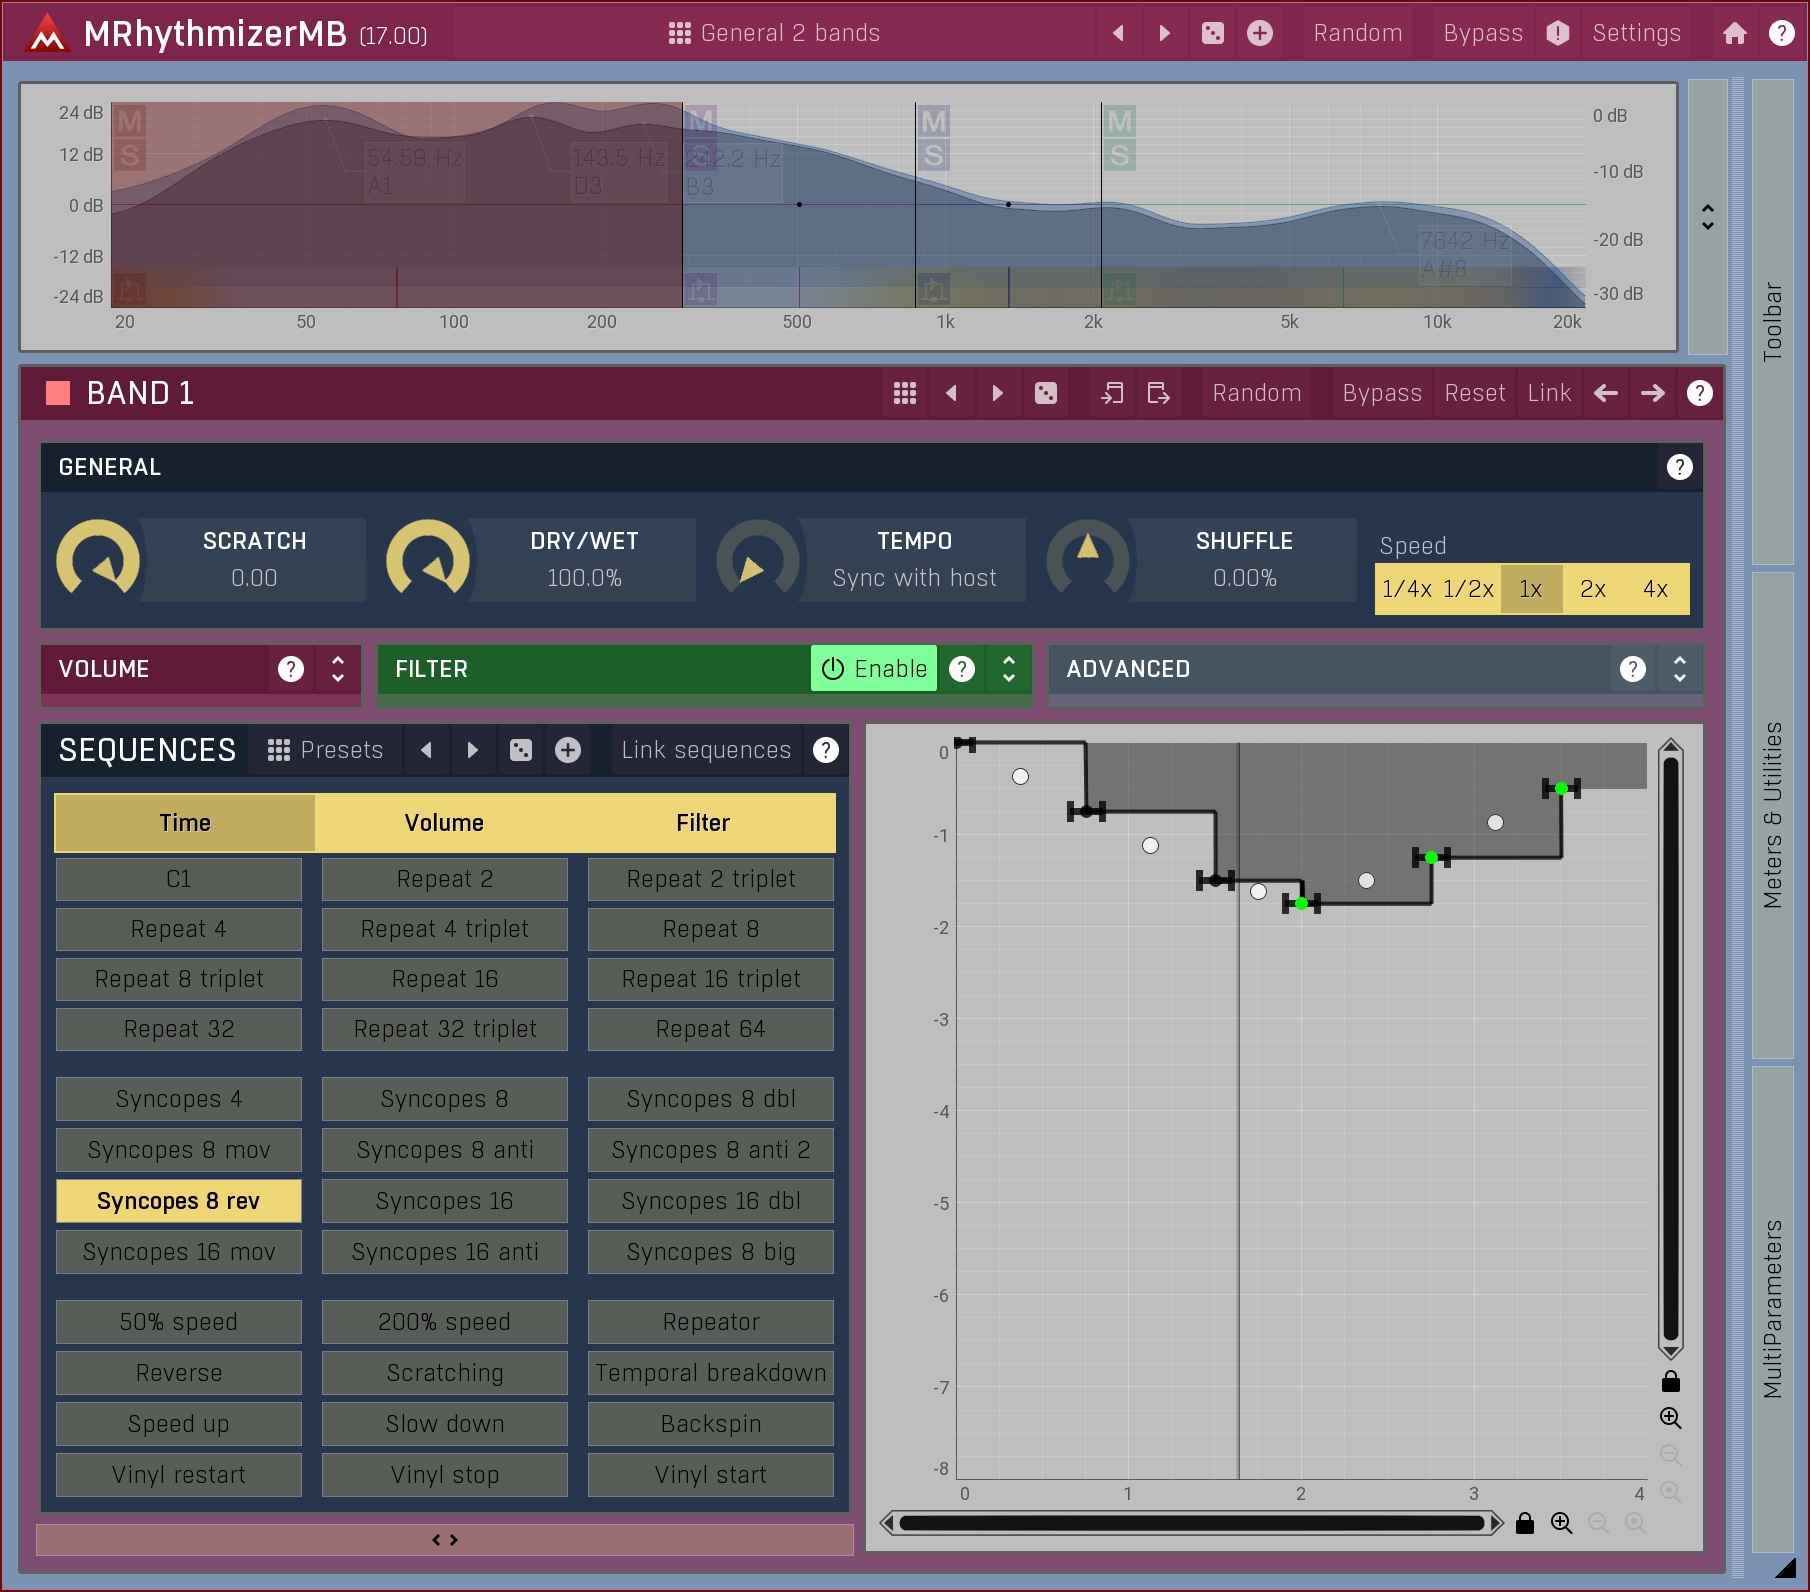Switch to the Volume sequences tab
Viewport: 1810px width, 1592px height.
click(x=444, y=823)
